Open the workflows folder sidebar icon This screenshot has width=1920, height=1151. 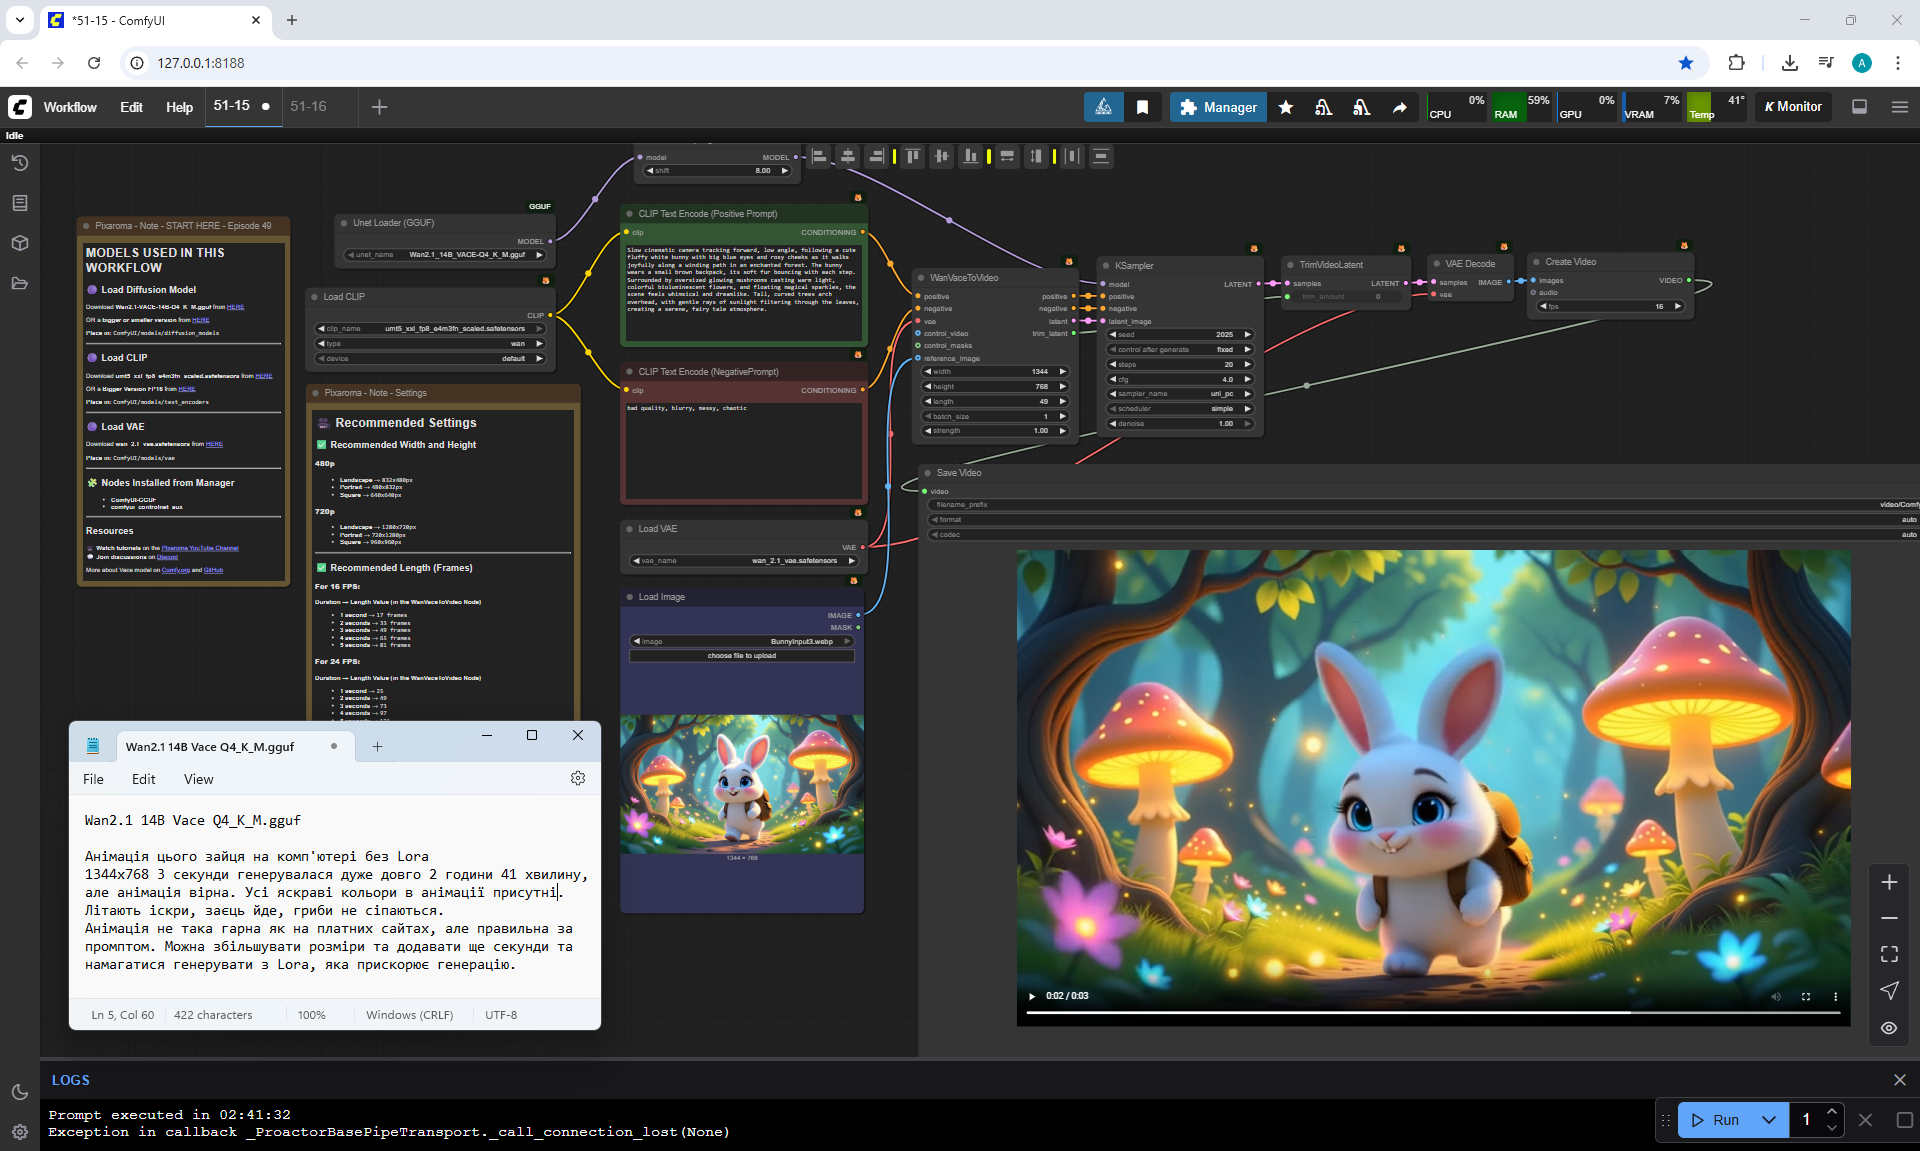coord(19,283)
